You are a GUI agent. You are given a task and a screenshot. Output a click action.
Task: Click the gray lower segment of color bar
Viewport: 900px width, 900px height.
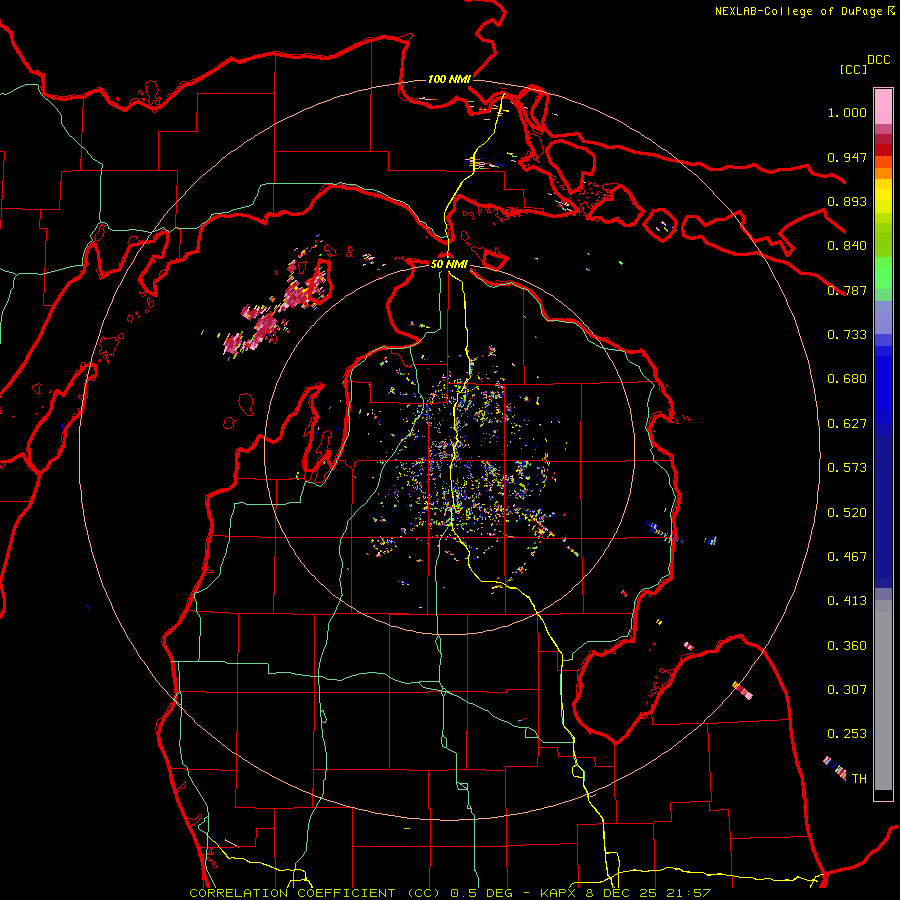[883, 695]
